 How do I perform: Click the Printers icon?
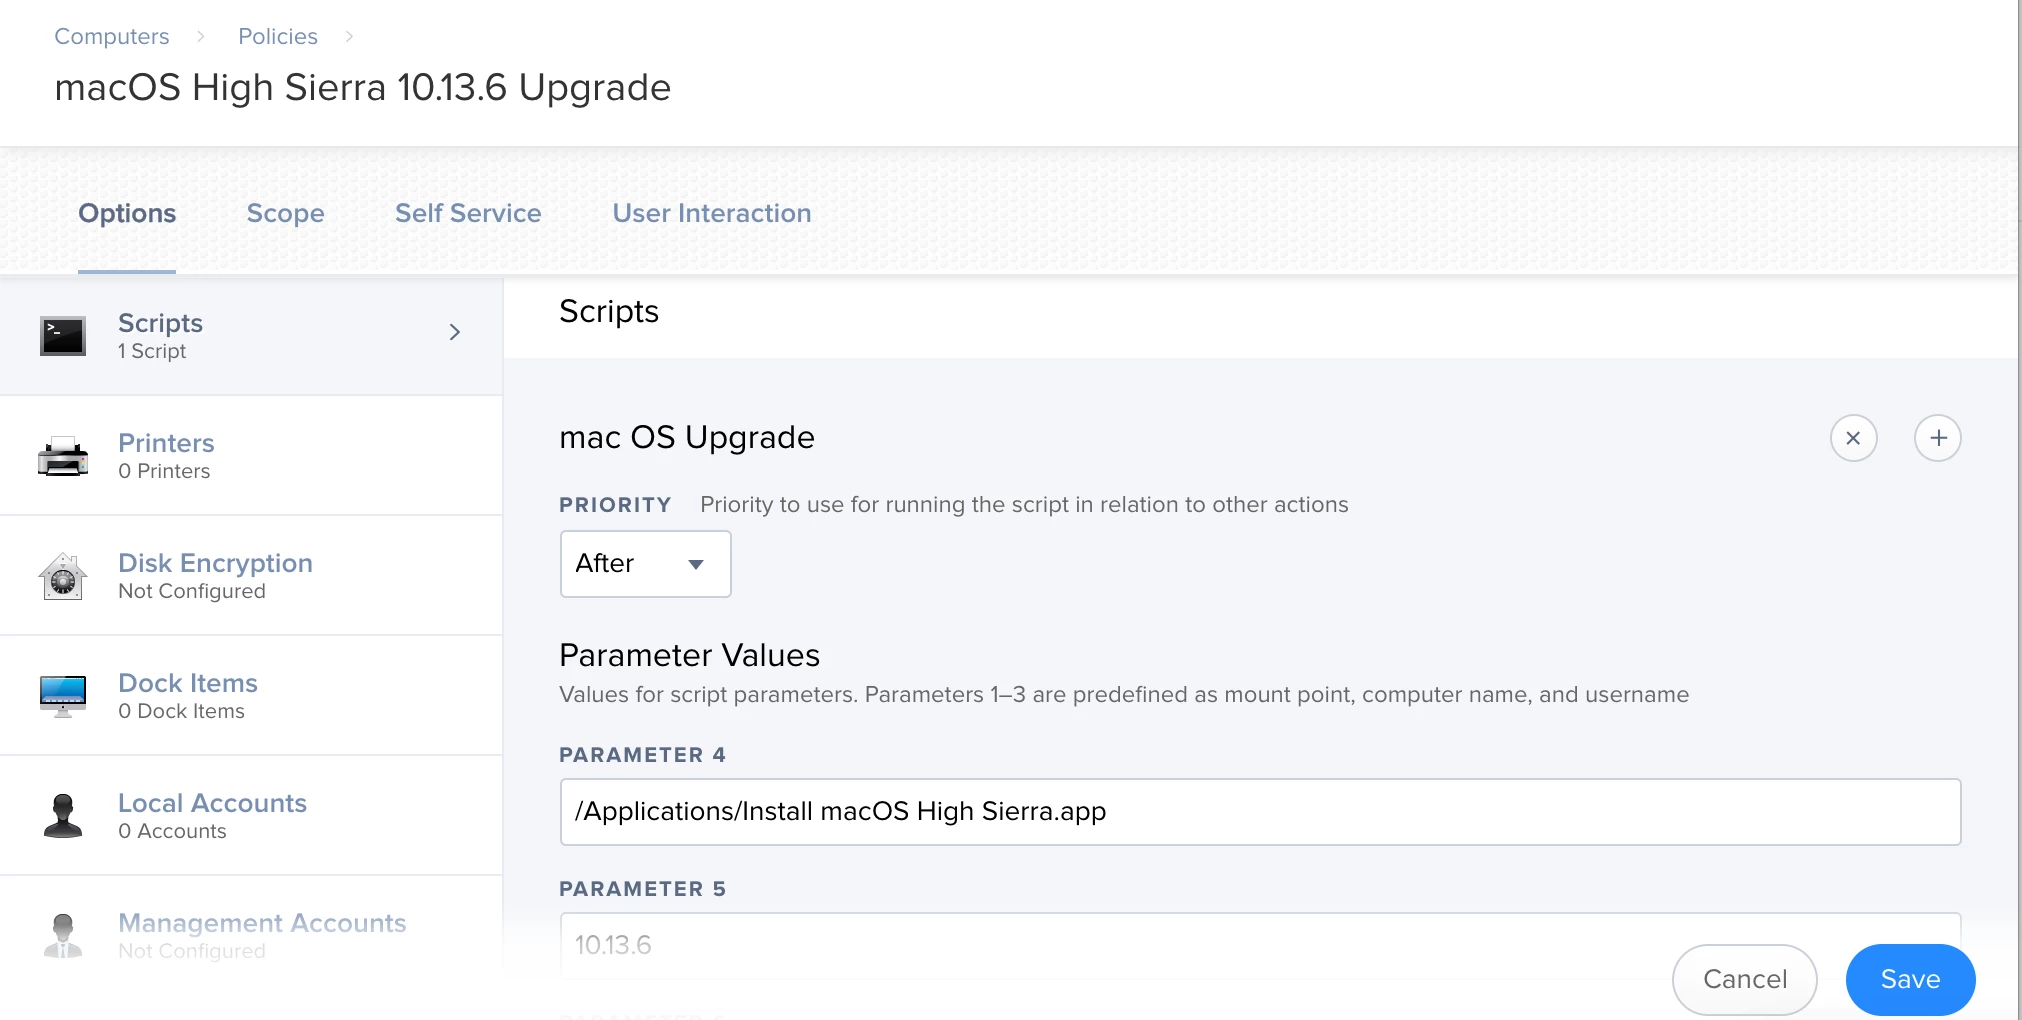point(62,456)
